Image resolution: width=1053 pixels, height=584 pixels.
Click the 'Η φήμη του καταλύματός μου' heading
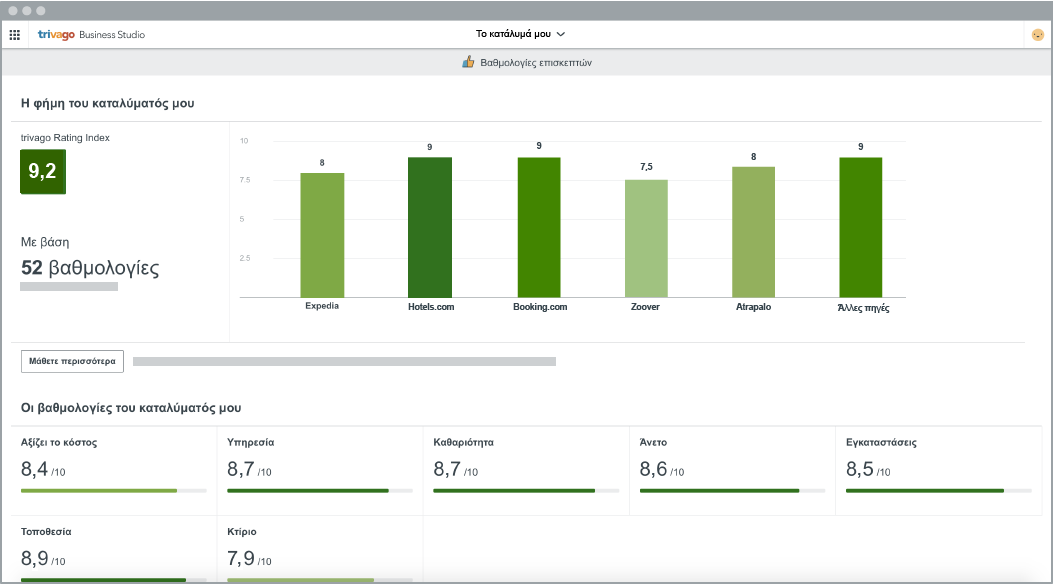107,103
